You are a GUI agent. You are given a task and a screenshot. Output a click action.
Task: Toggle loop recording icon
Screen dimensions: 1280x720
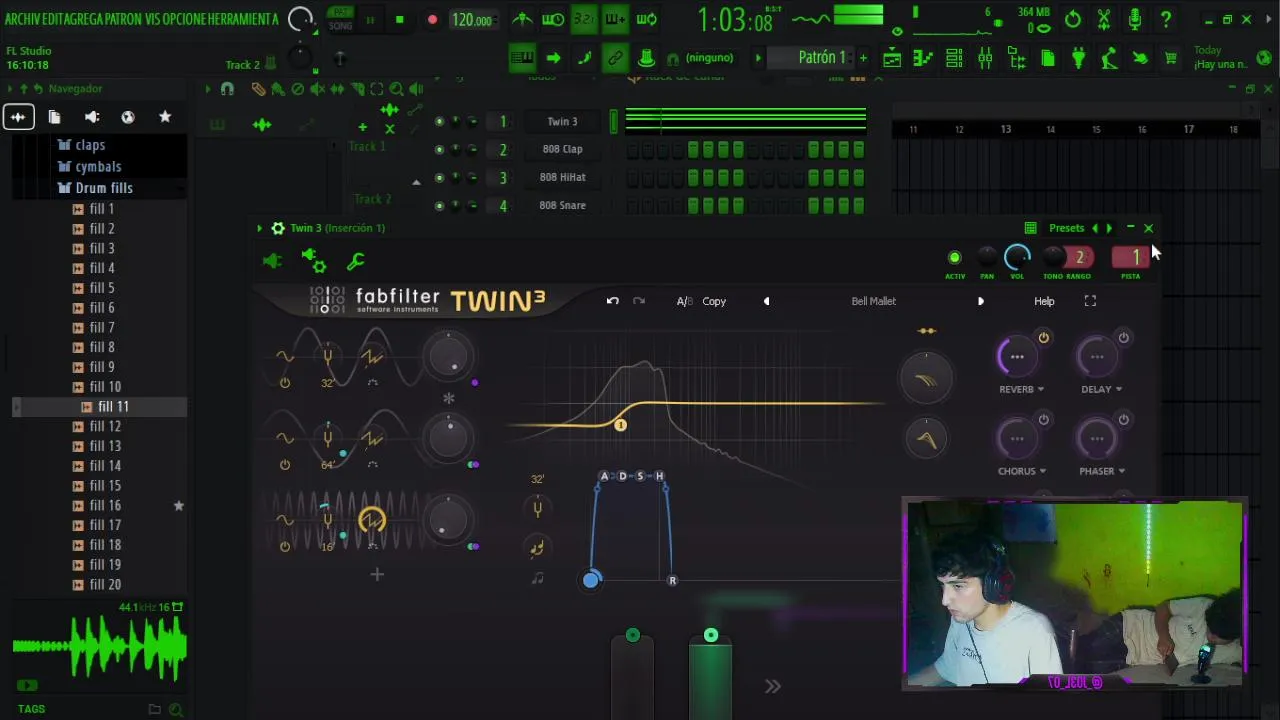647,19
